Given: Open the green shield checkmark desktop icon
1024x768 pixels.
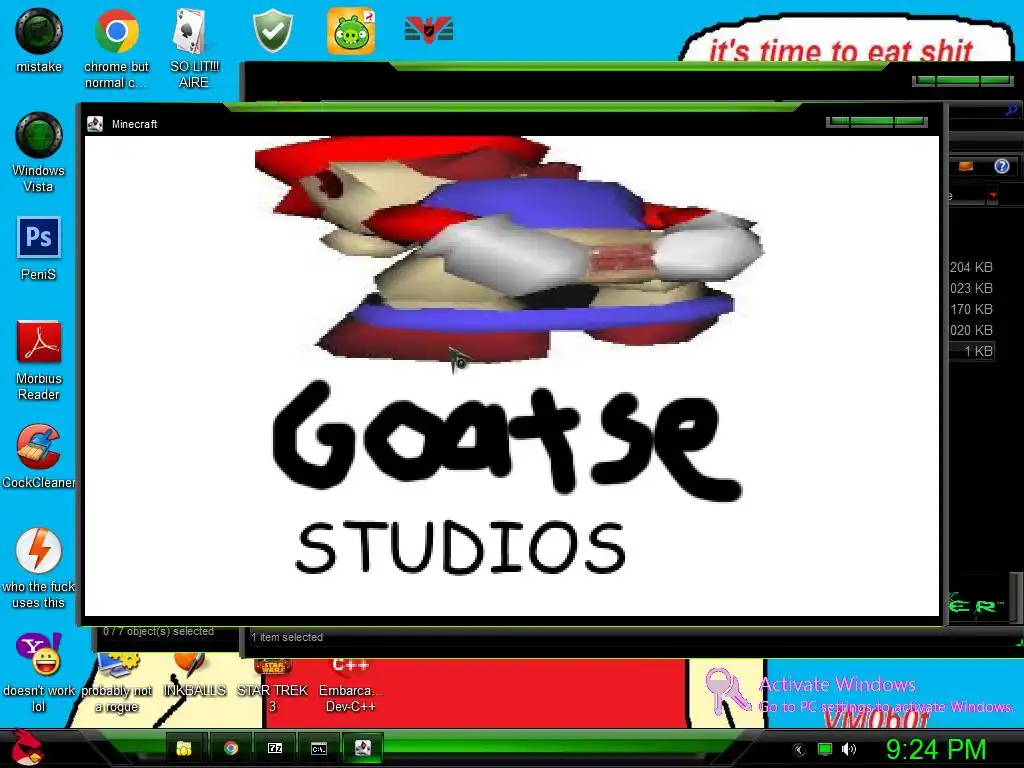Looking at the screenshot, I should (272, 31).
